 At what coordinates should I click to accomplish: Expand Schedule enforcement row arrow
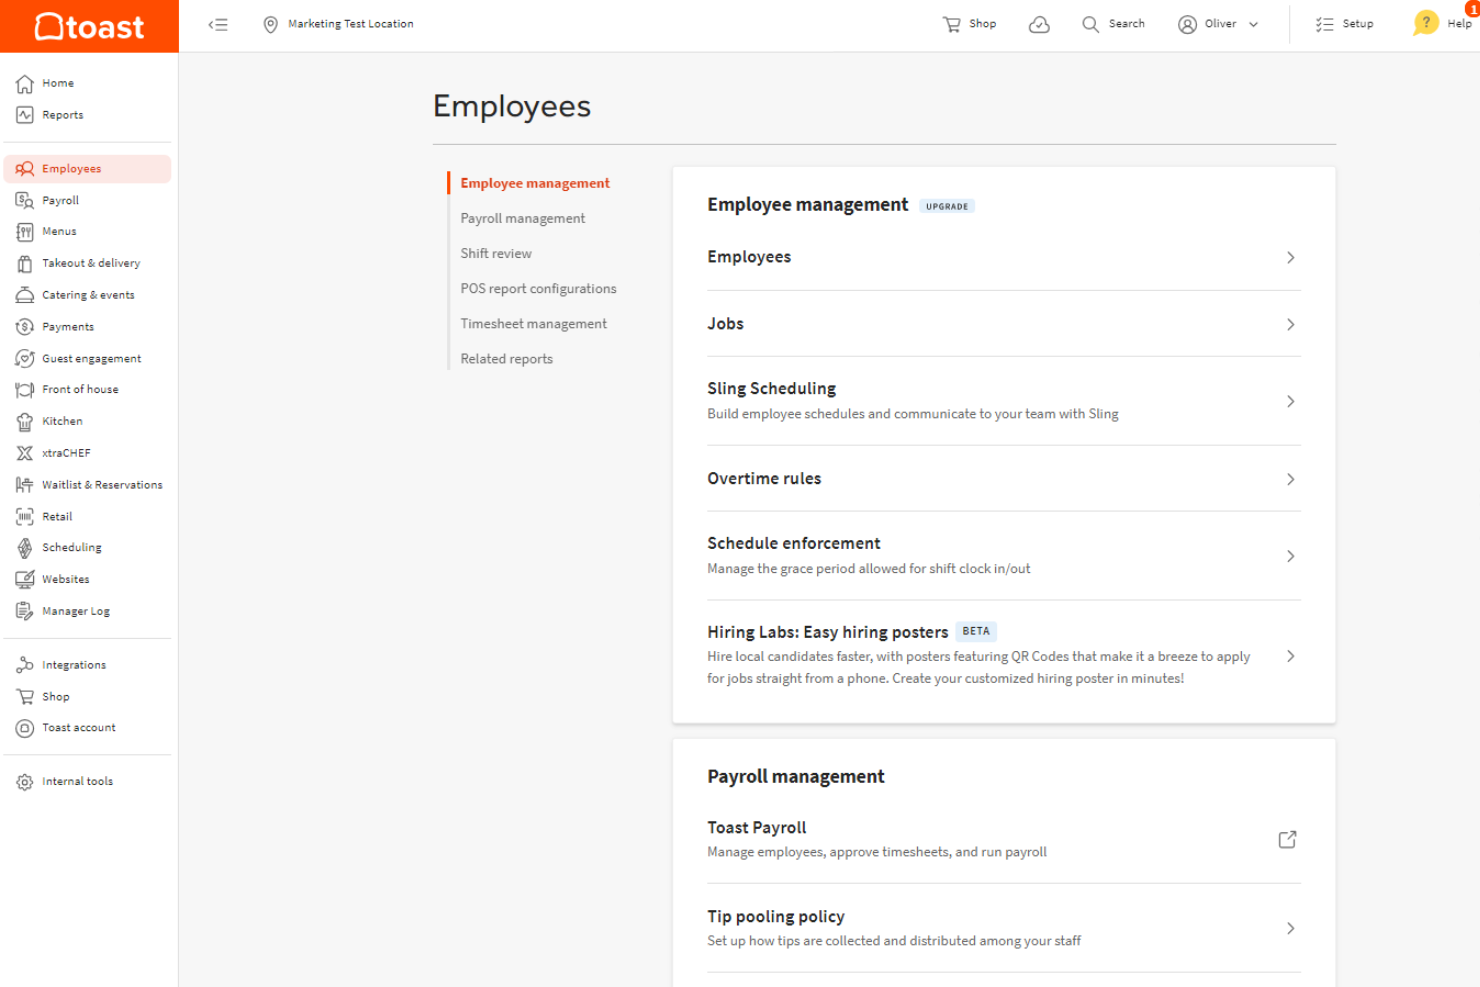tap(1290, 556)
